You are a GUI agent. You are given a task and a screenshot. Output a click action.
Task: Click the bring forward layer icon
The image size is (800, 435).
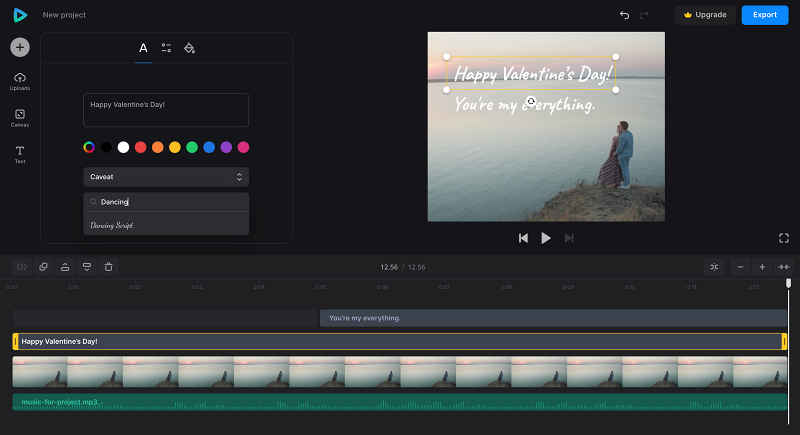tap(65, 267)
